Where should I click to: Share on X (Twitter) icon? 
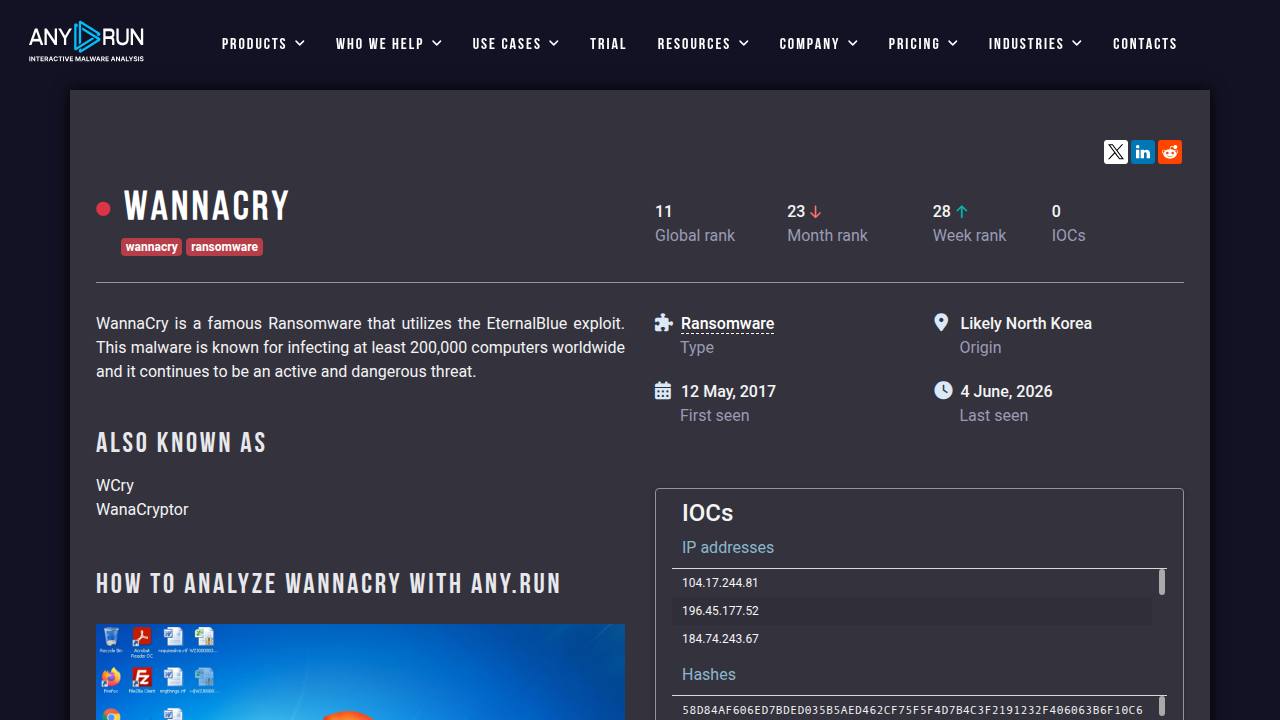pyautogui.click(x=1116, y=152)
